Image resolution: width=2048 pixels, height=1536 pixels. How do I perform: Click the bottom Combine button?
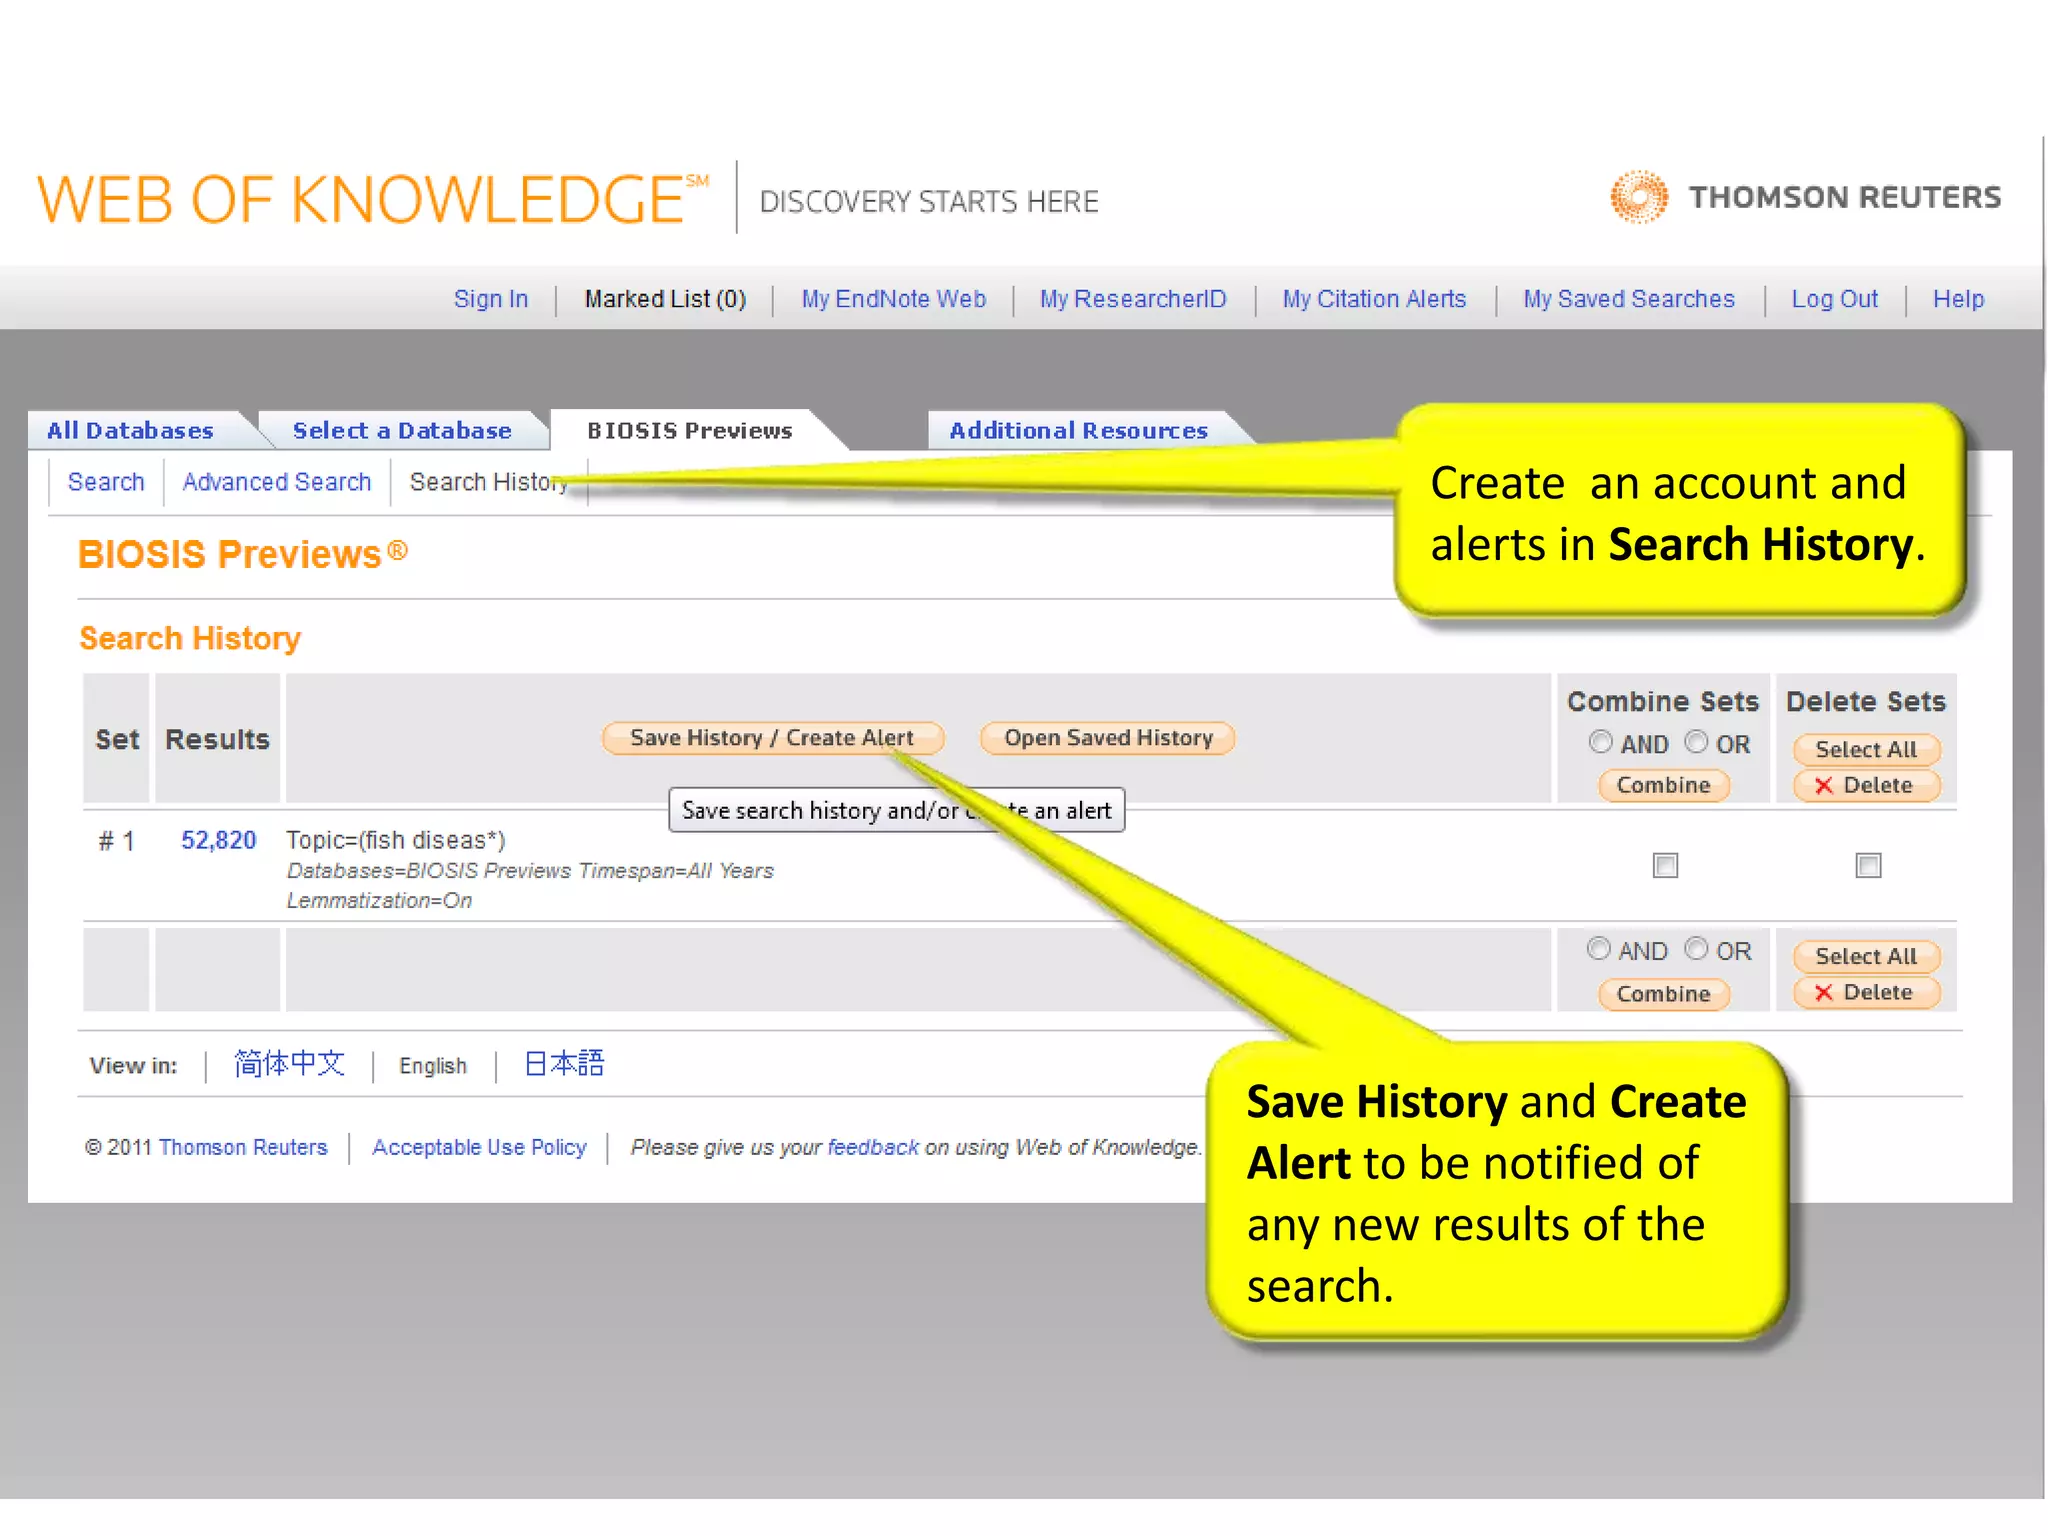[x=1664, y=994]
